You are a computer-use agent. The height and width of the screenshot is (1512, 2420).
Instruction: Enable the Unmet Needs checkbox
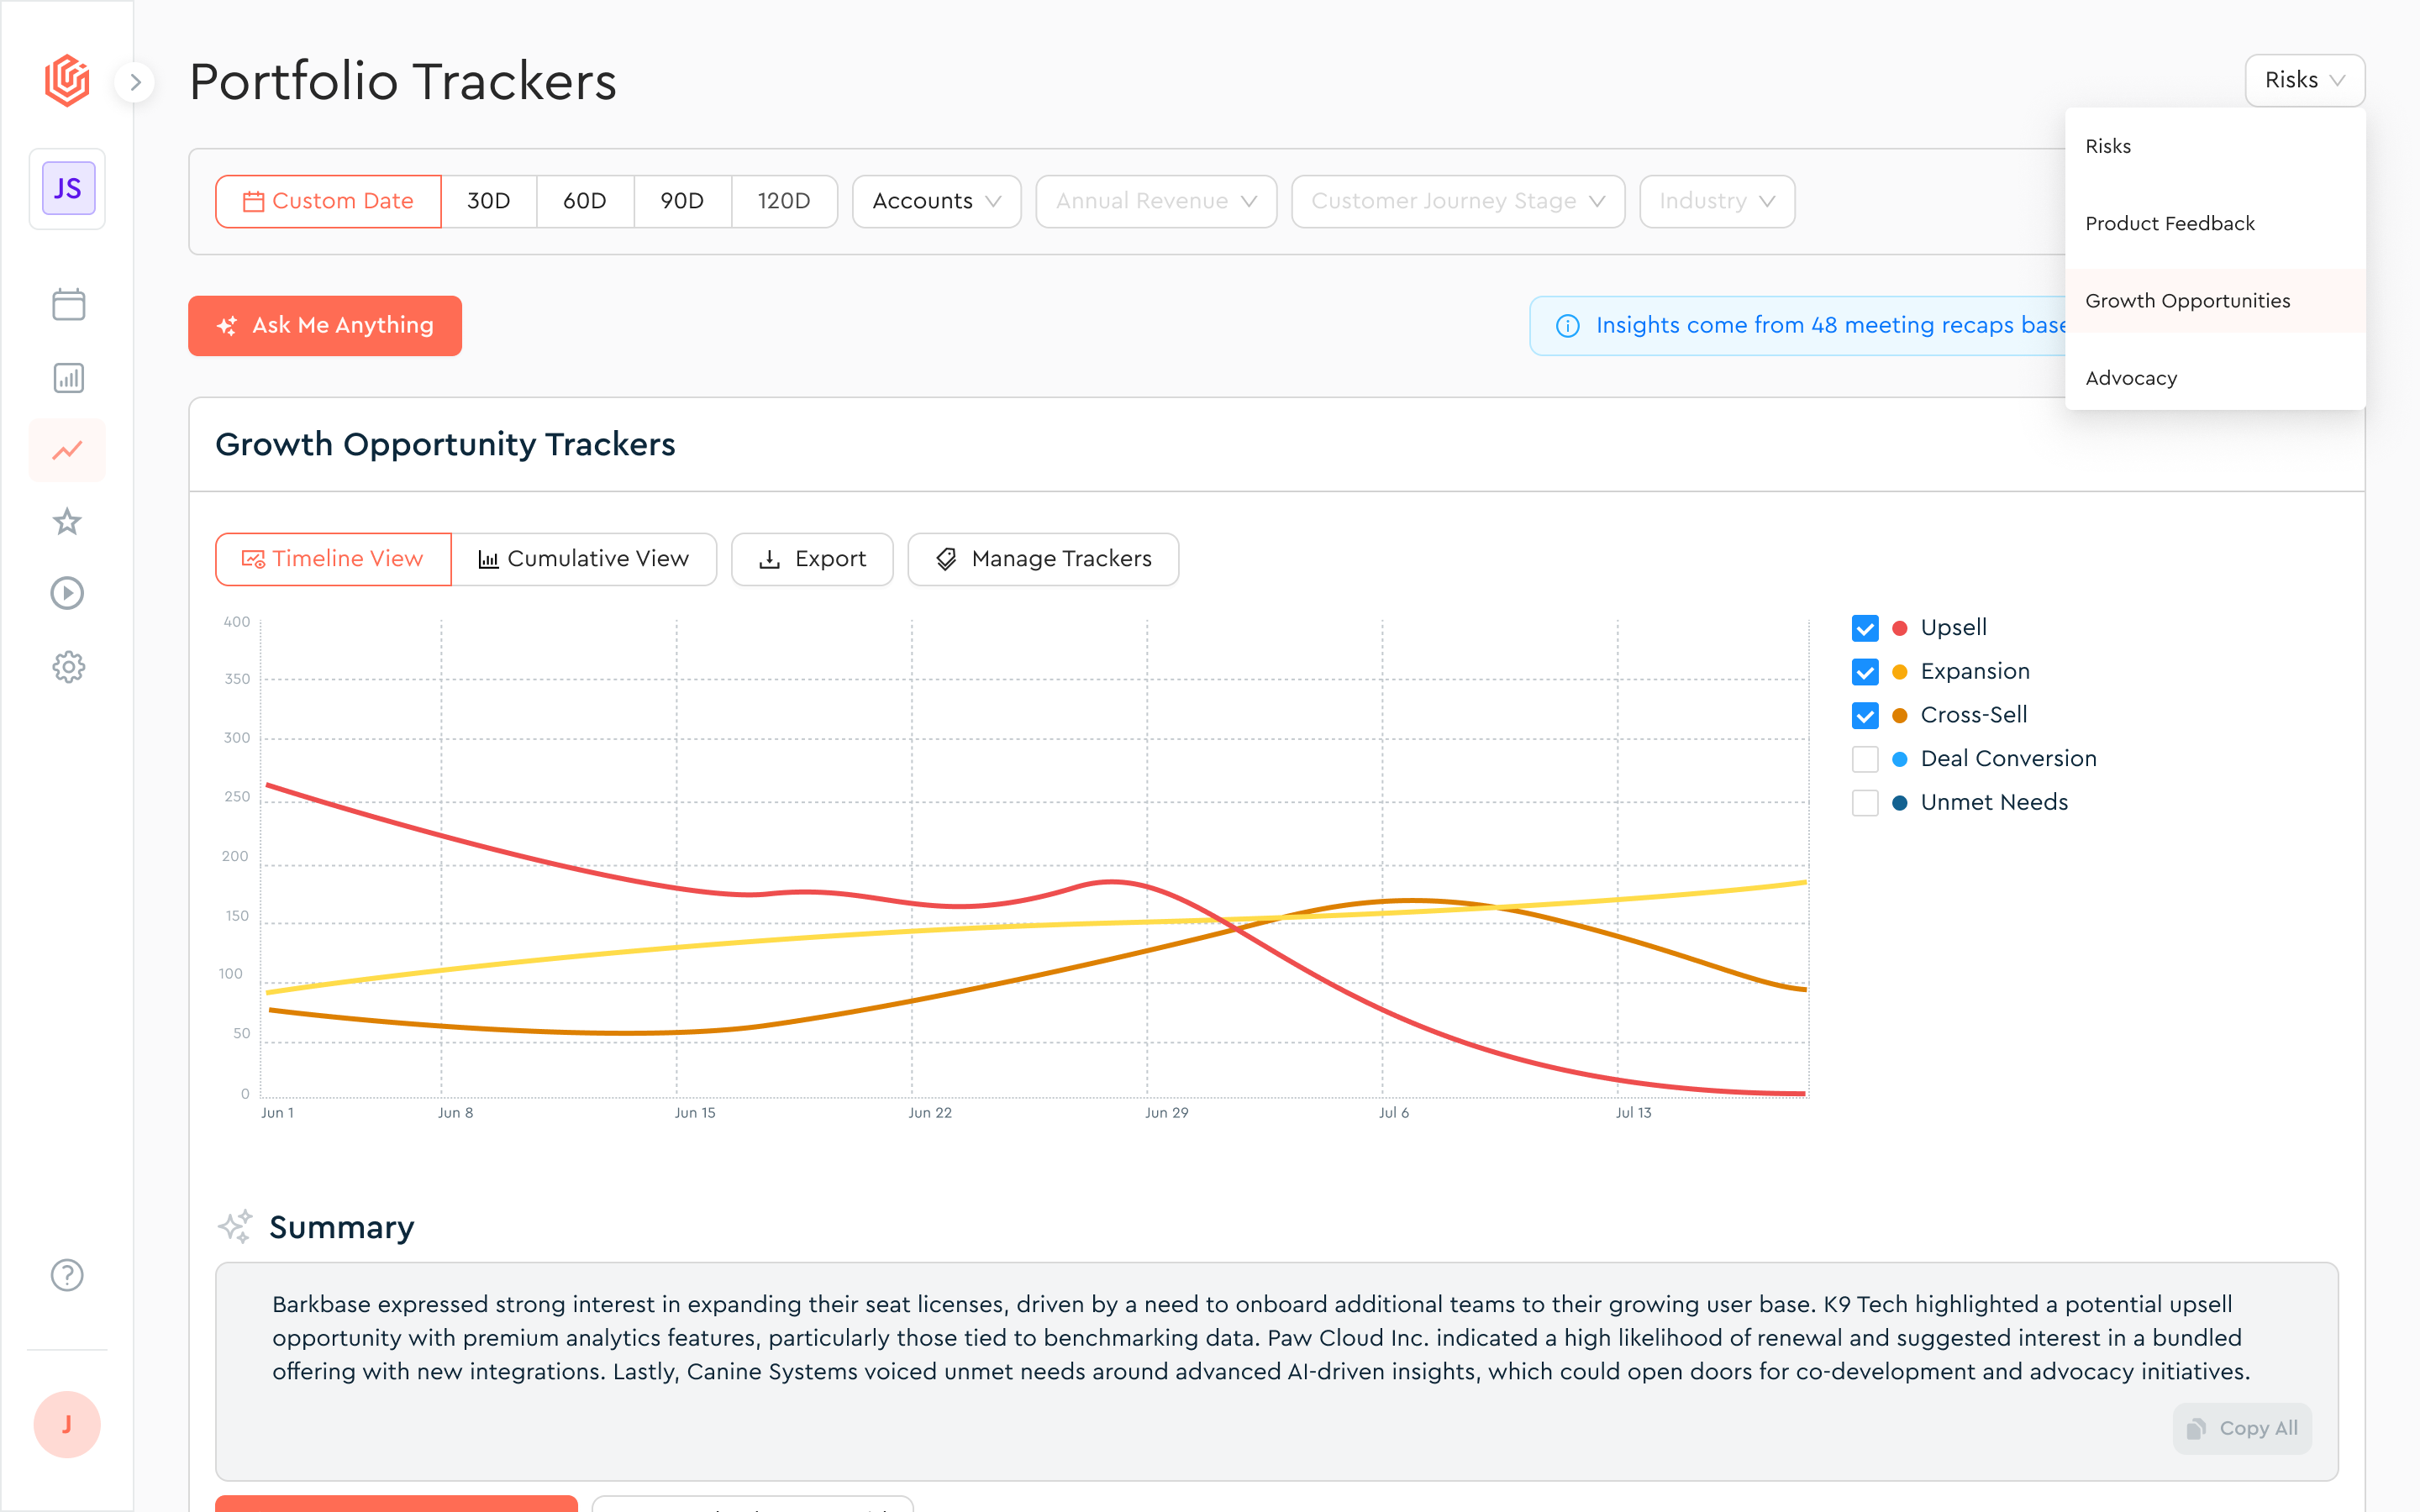point(1864,803)
